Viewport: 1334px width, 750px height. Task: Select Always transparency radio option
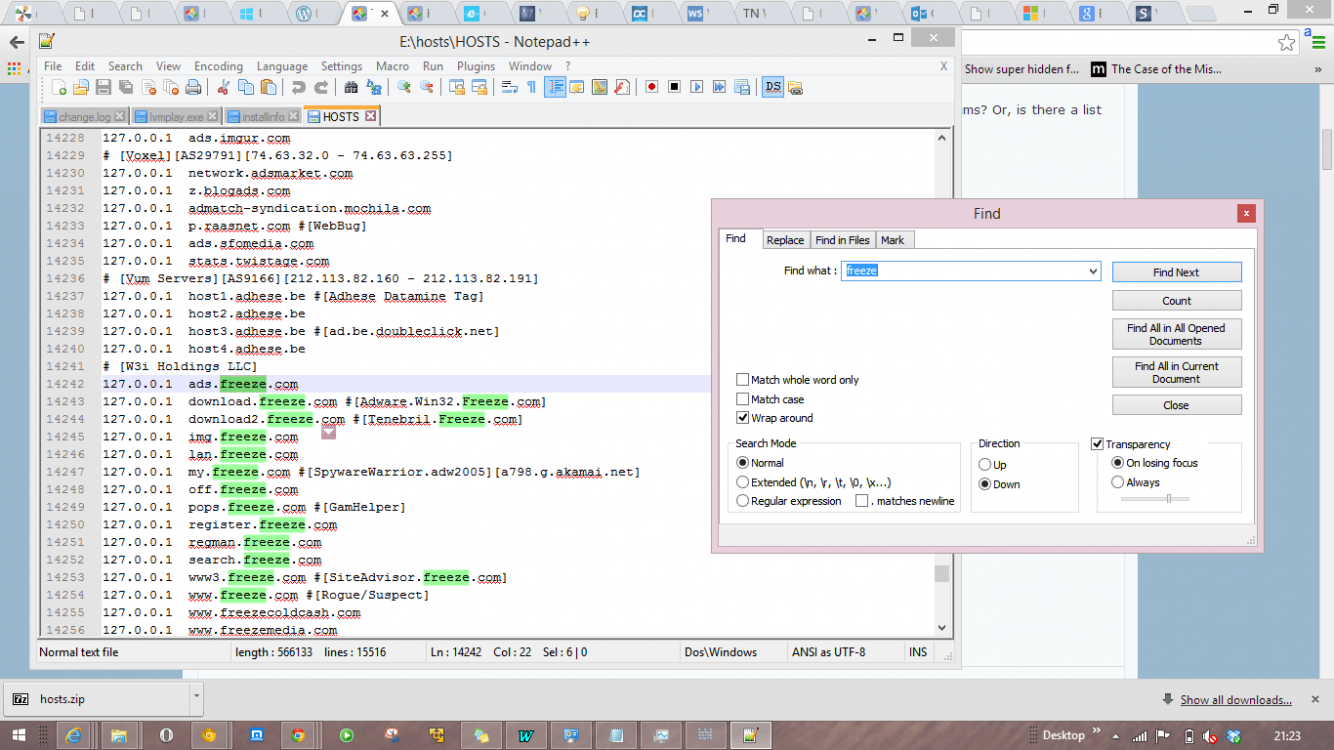pos(1117,482)
